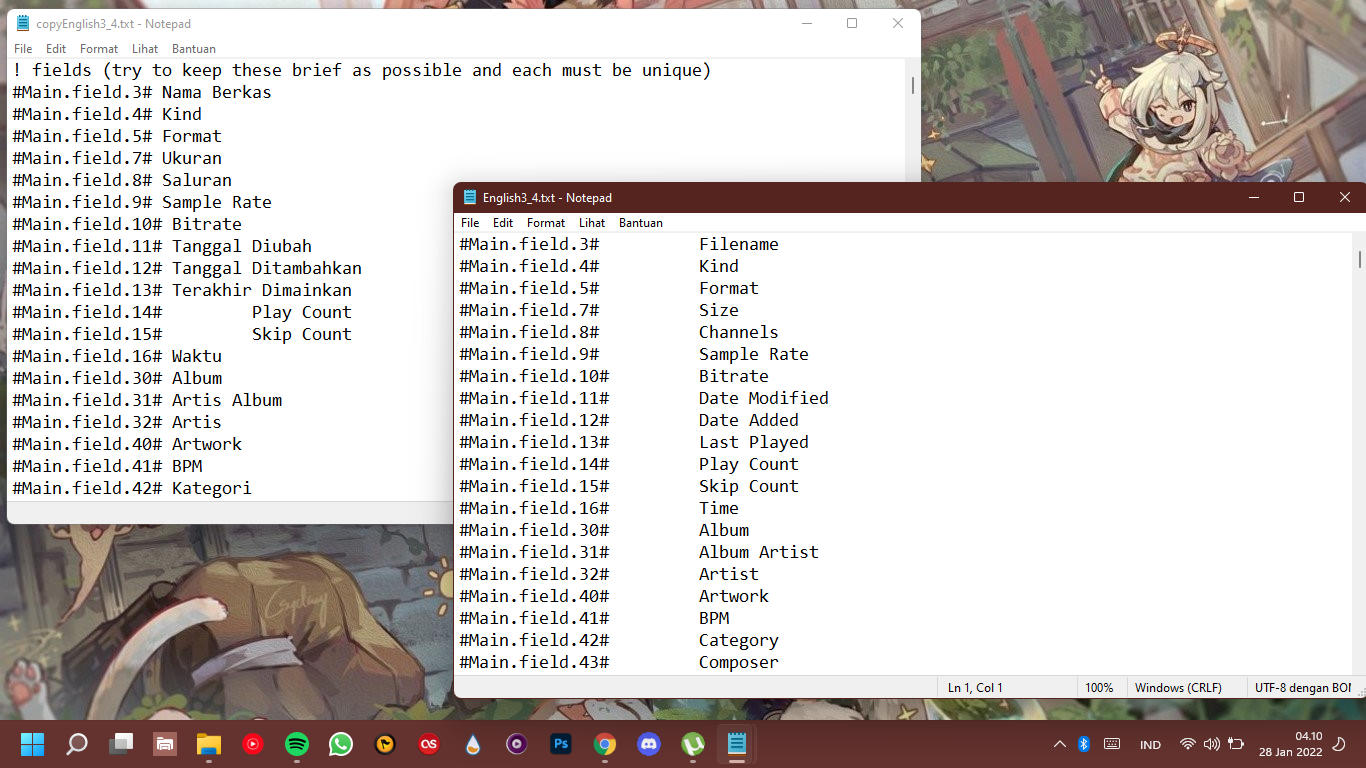Open the Edit menu in copyEnglish3_4.txt window
This screenshot has width=1366, height=768.
pyautogui.click(x=56, y=48)
